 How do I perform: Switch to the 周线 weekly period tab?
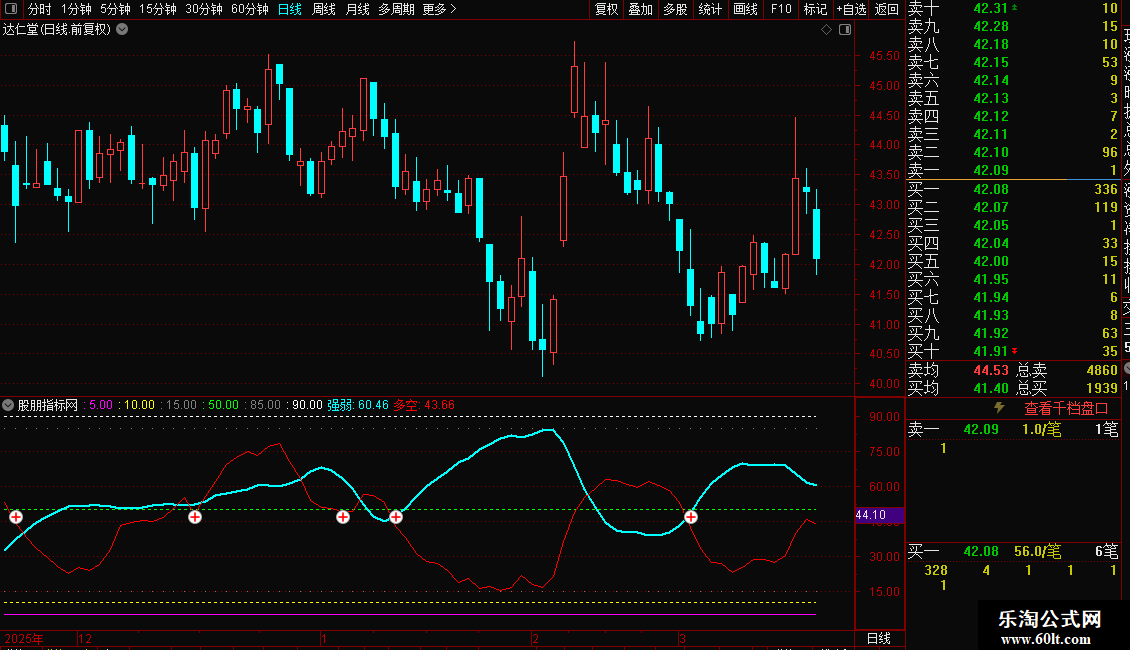click(x=324, y=9)
